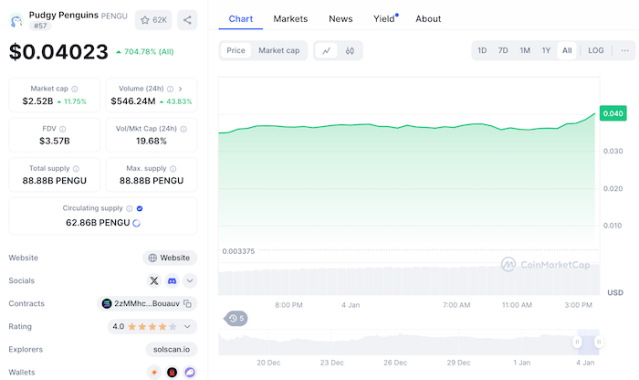
Task: Open chart more options ellipsis menu
Action: coord(625,51)
